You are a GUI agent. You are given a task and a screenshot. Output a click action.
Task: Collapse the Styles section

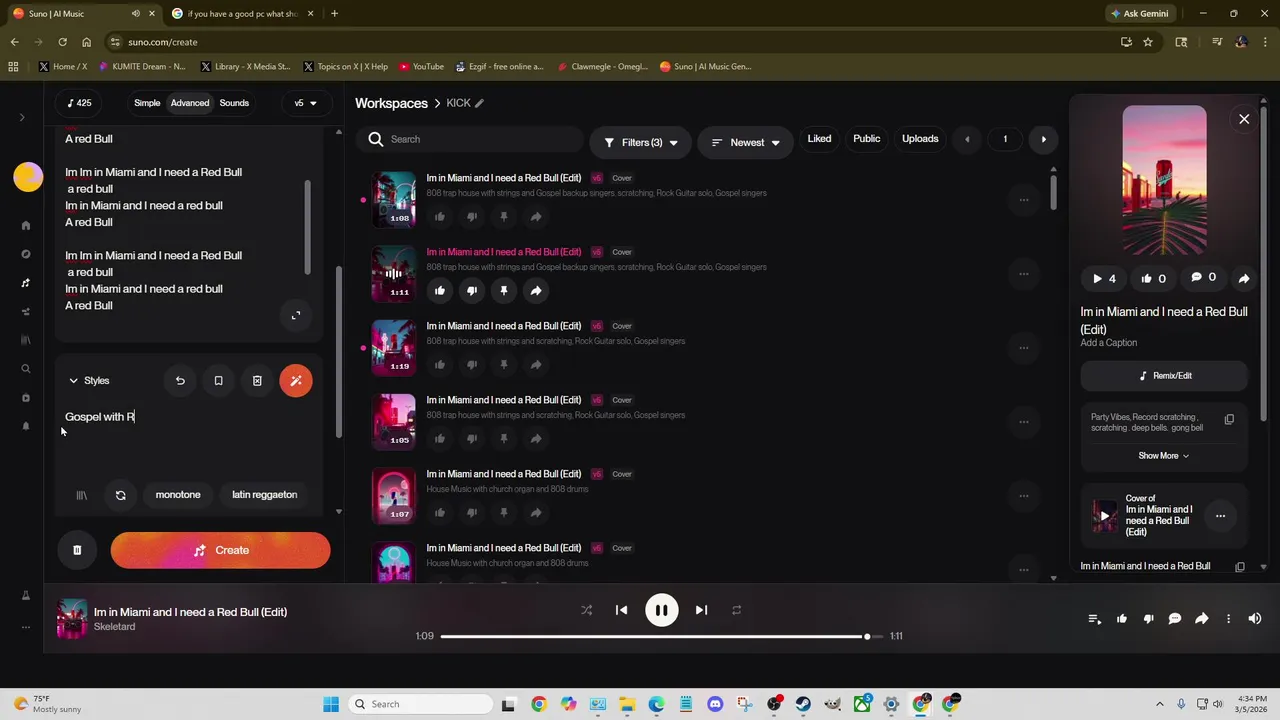89,381
